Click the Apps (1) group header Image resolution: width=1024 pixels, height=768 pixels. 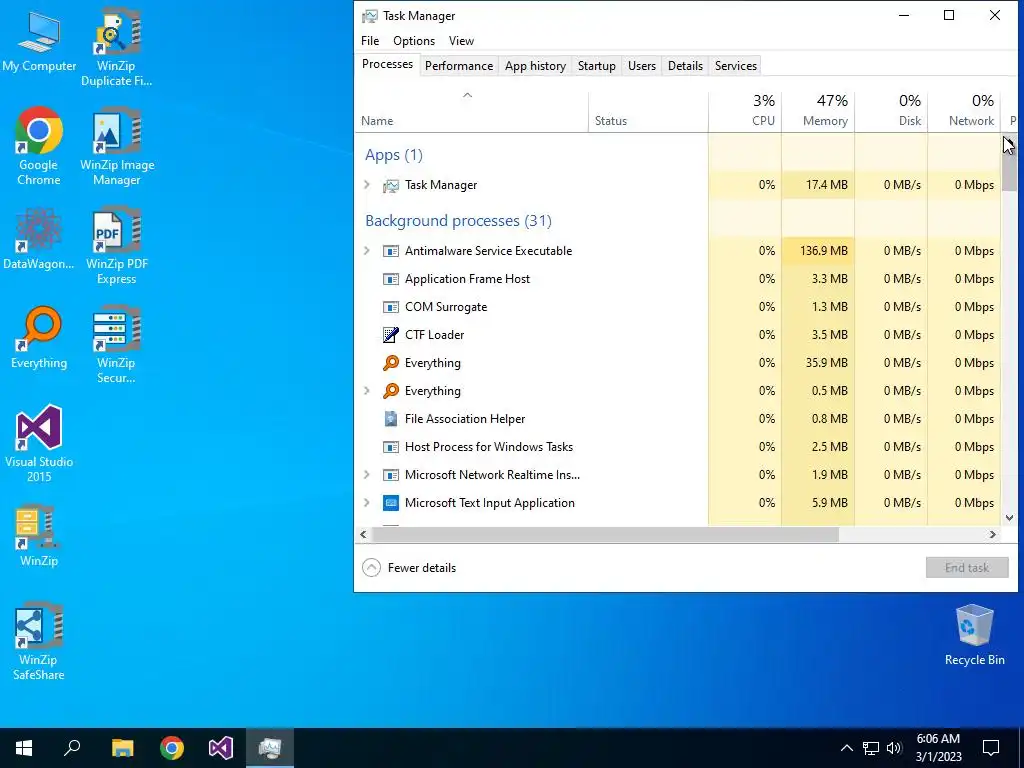tap(394, 155)
